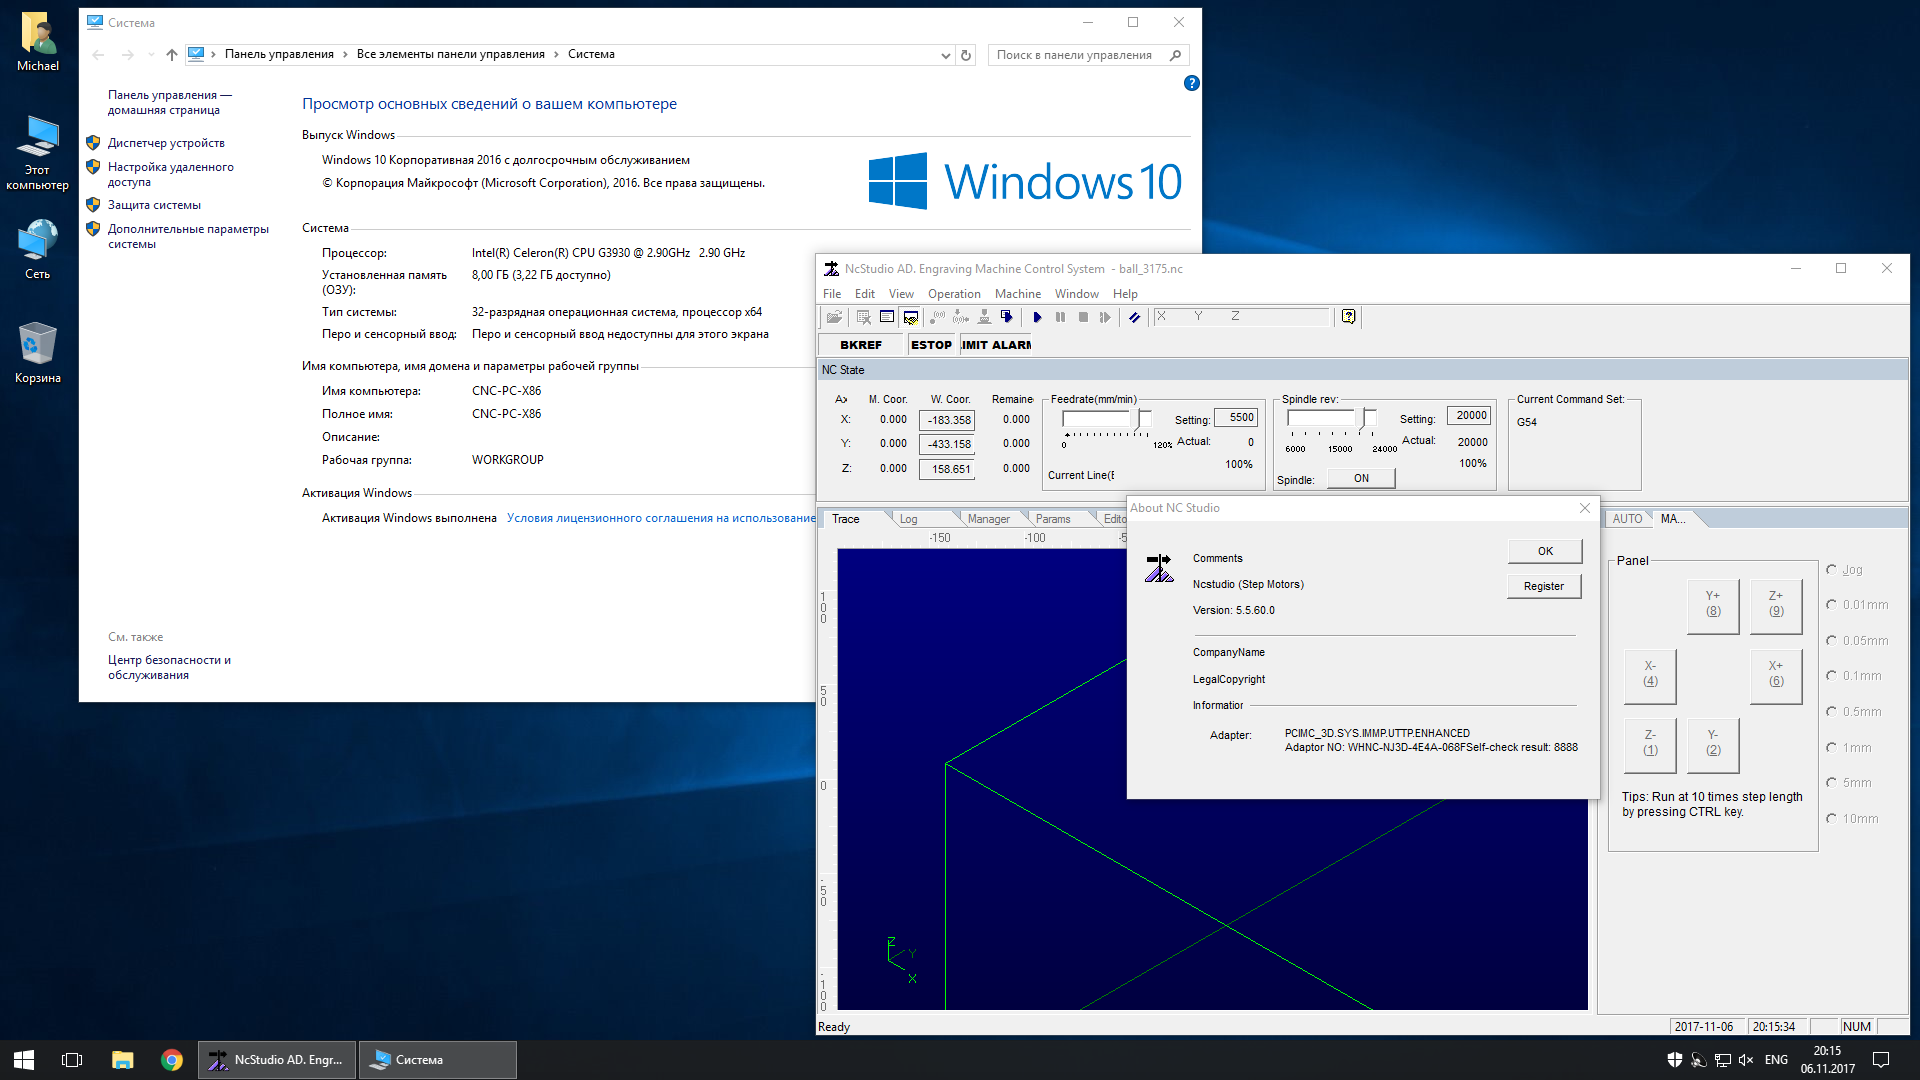
Task: Click the Pause toolbar icon
Action: click(1060, 317)
